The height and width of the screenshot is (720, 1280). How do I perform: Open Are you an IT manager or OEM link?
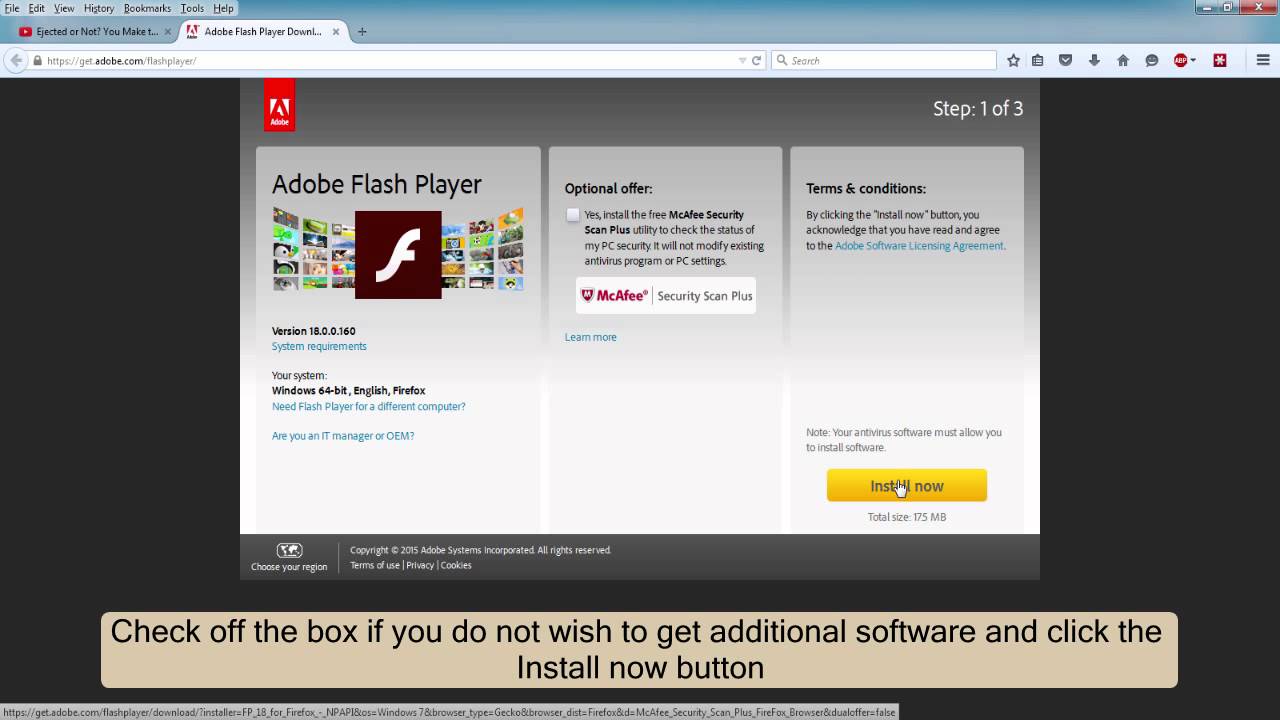(343, 435)
